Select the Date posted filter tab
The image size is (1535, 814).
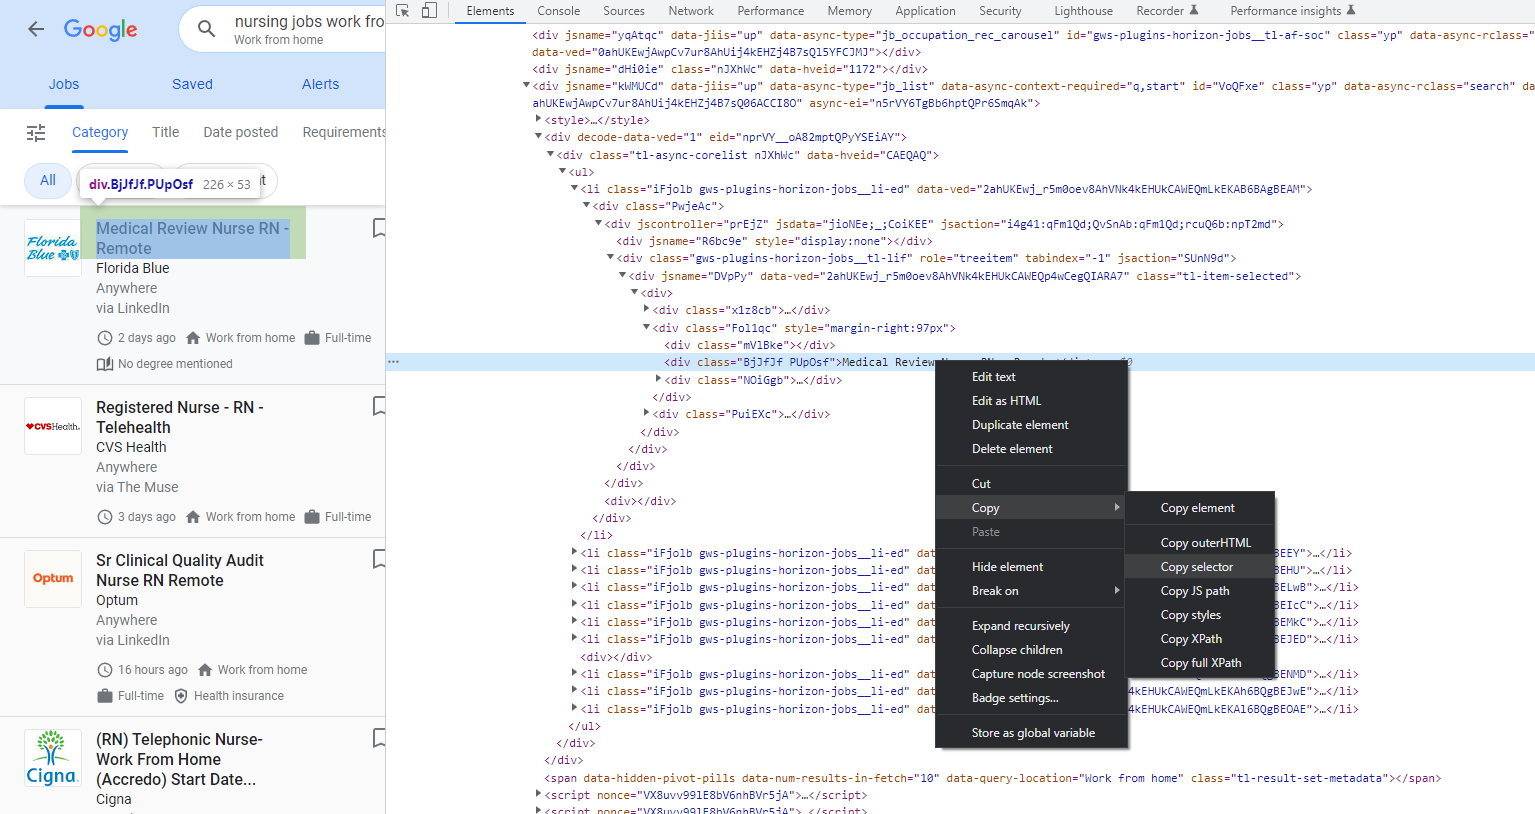coord(241,132)
